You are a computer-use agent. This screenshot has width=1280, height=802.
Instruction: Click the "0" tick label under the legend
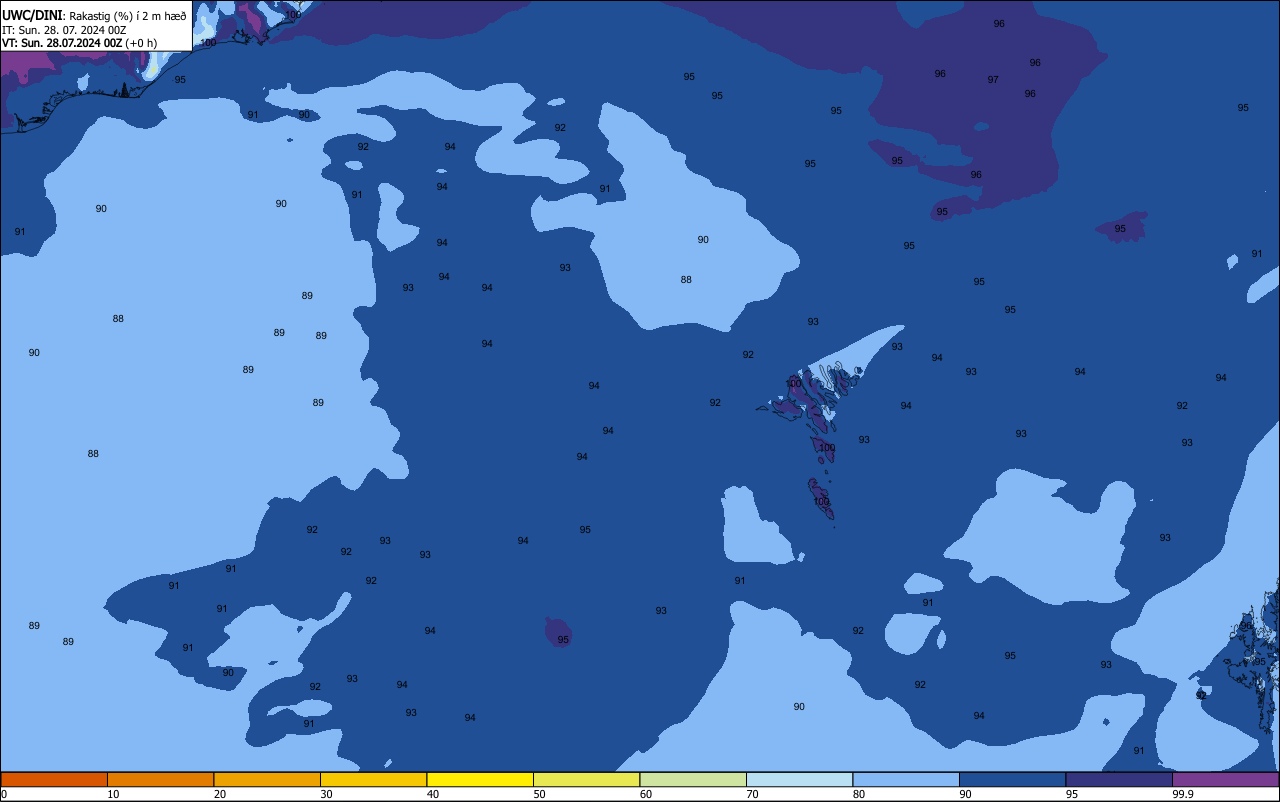click(x=4, y=794)
